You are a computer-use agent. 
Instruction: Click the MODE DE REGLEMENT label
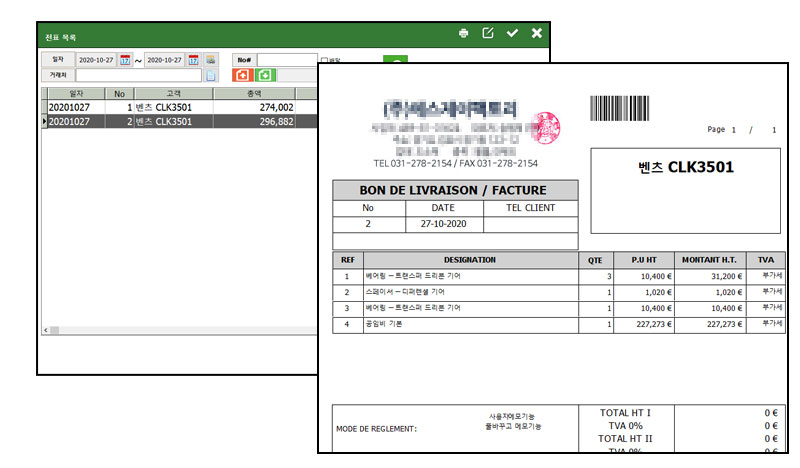coord(377,429)
